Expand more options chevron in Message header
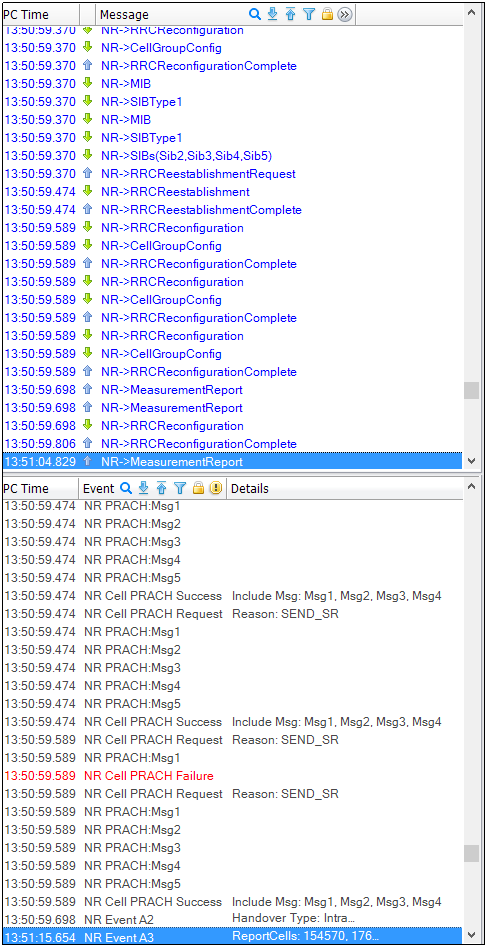 345,15
